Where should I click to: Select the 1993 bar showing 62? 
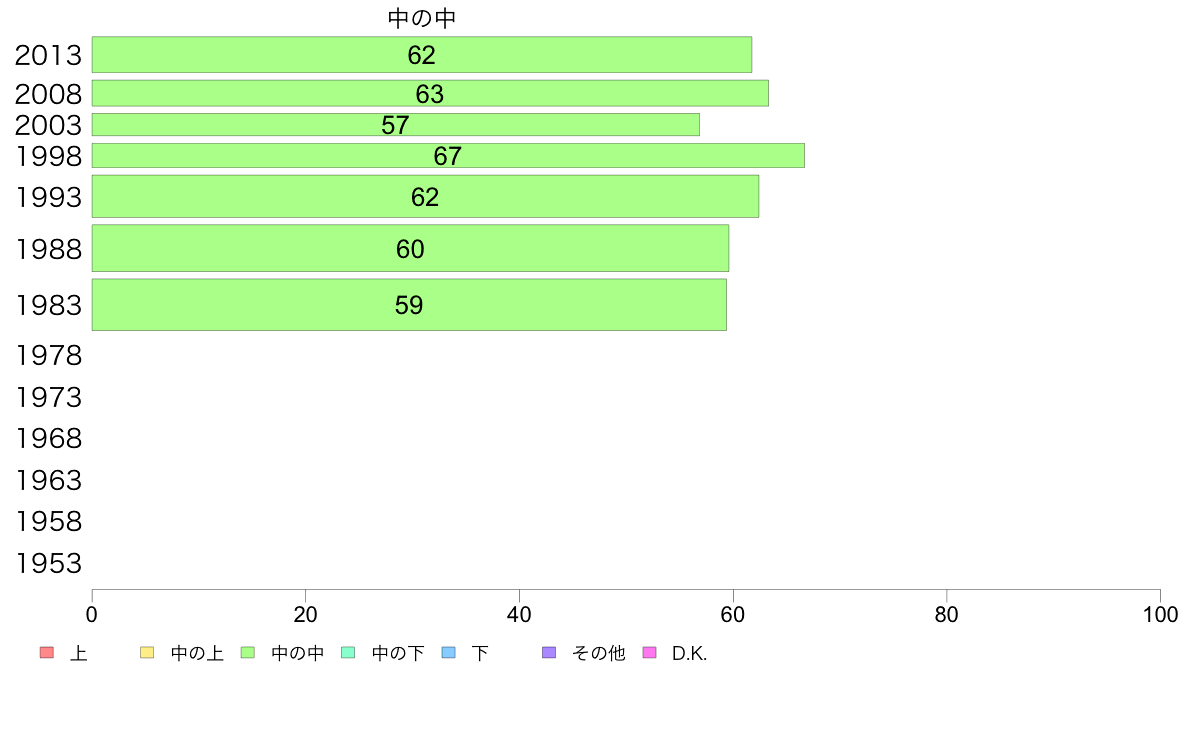(x=425, y=196)
